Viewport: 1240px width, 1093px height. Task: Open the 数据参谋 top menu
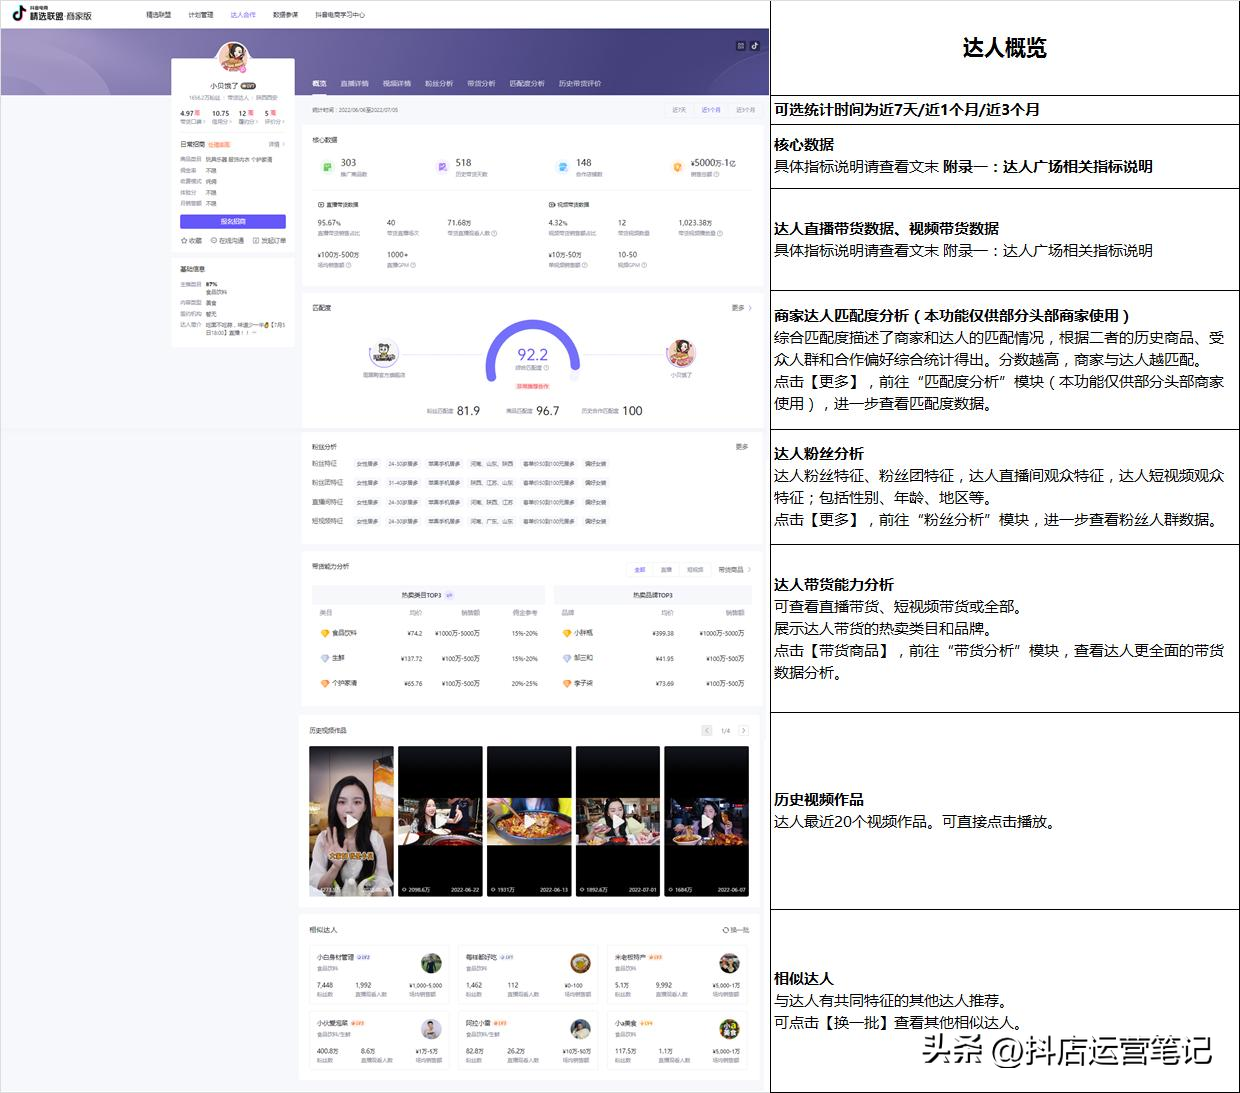pos(286,15)
